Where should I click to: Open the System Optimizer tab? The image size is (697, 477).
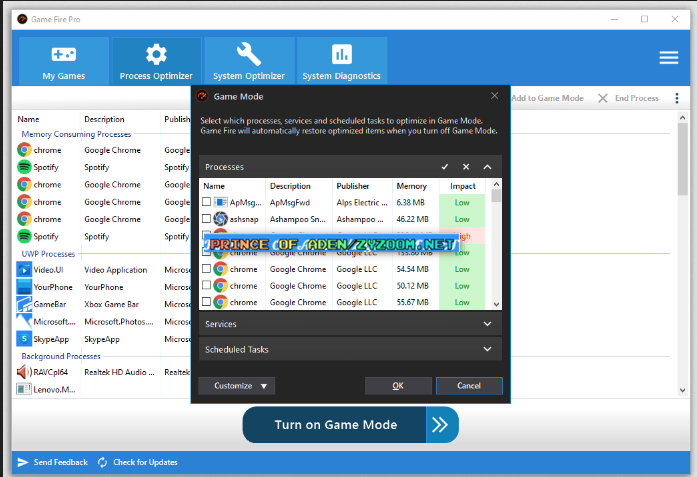coord(249,61)
